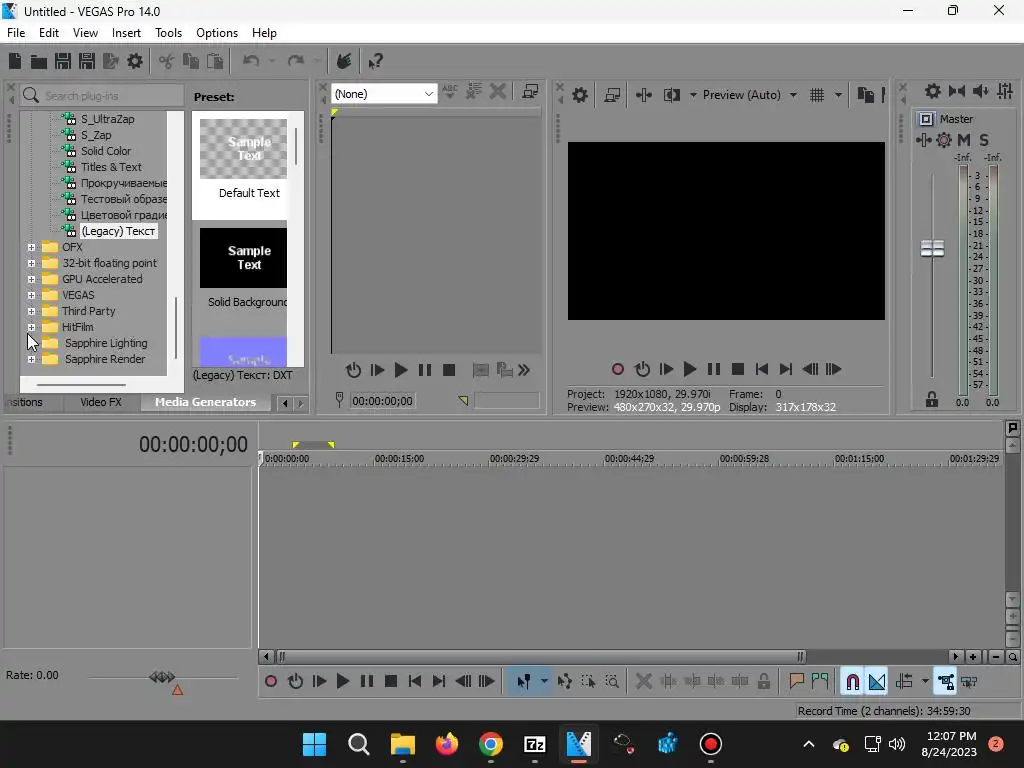Open the File menu
This screenshot has height=768, width=1024.
(16, 33)
